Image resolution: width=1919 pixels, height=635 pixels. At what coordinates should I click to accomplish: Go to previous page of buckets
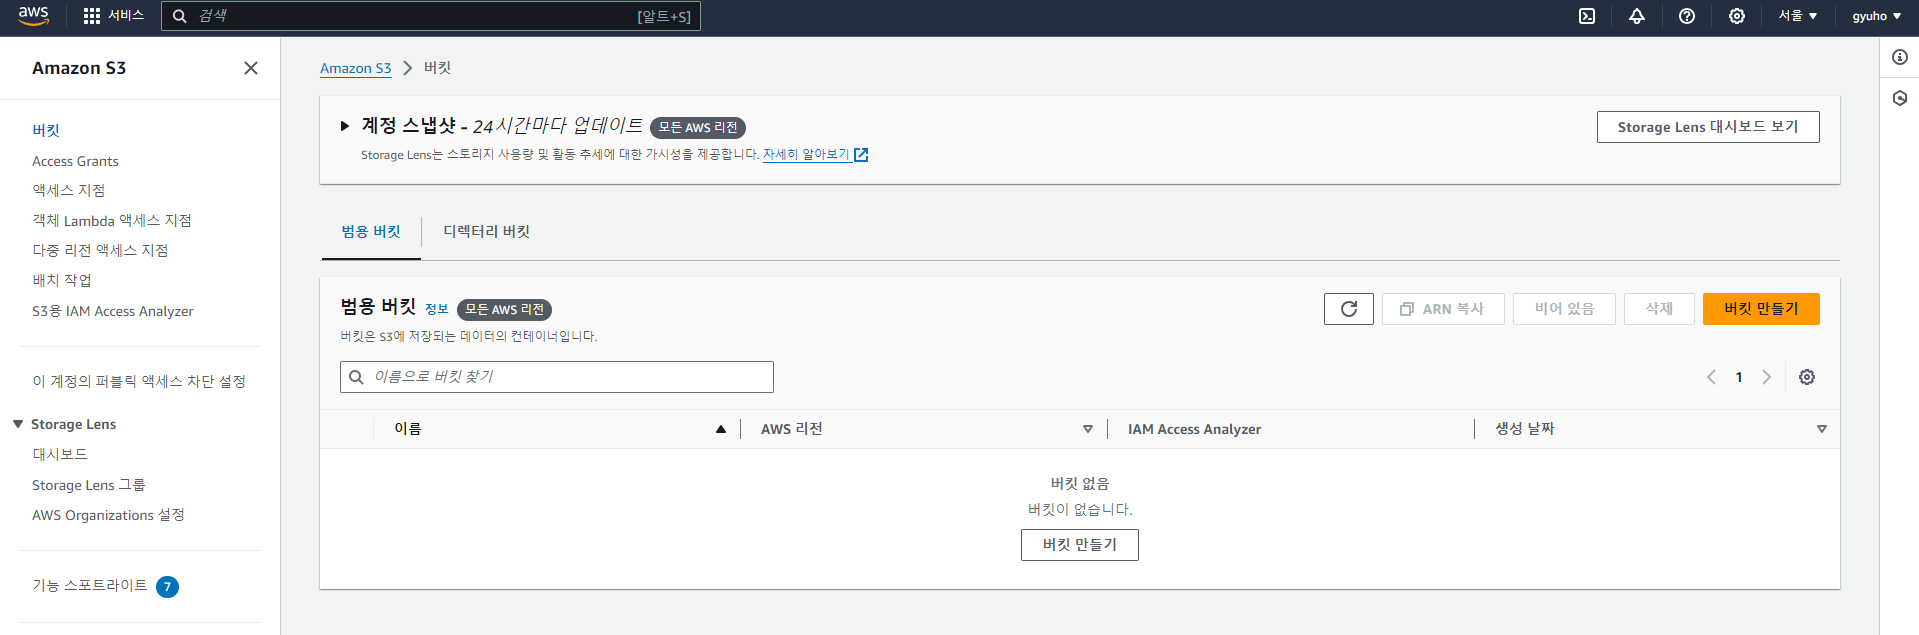coord(1711,377)
